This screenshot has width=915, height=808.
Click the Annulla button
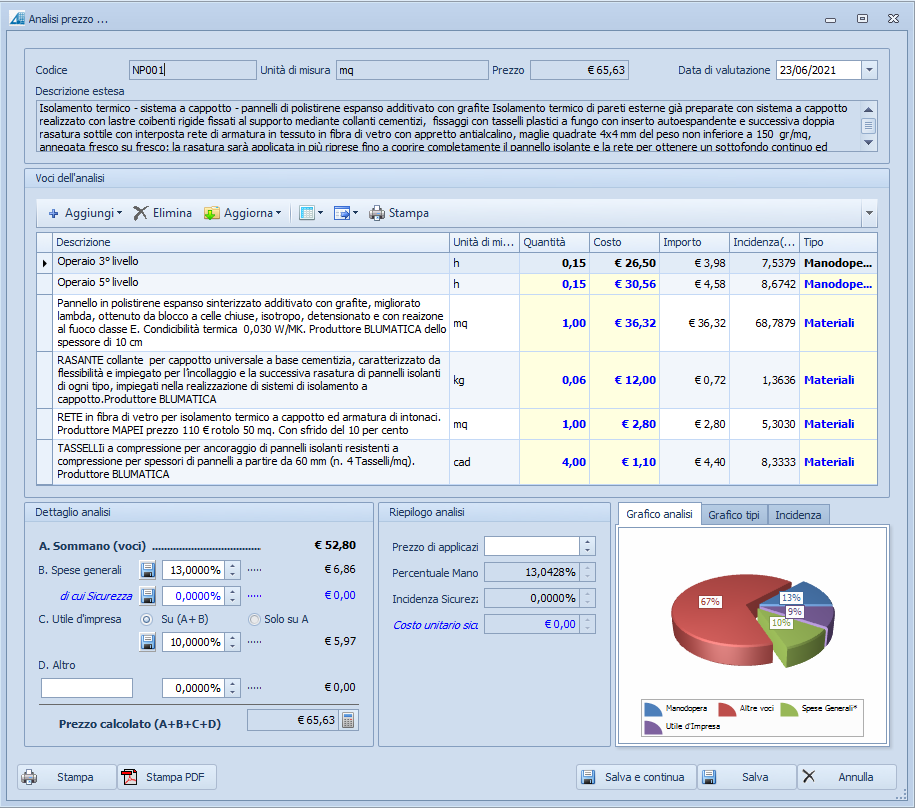point(846,777)
